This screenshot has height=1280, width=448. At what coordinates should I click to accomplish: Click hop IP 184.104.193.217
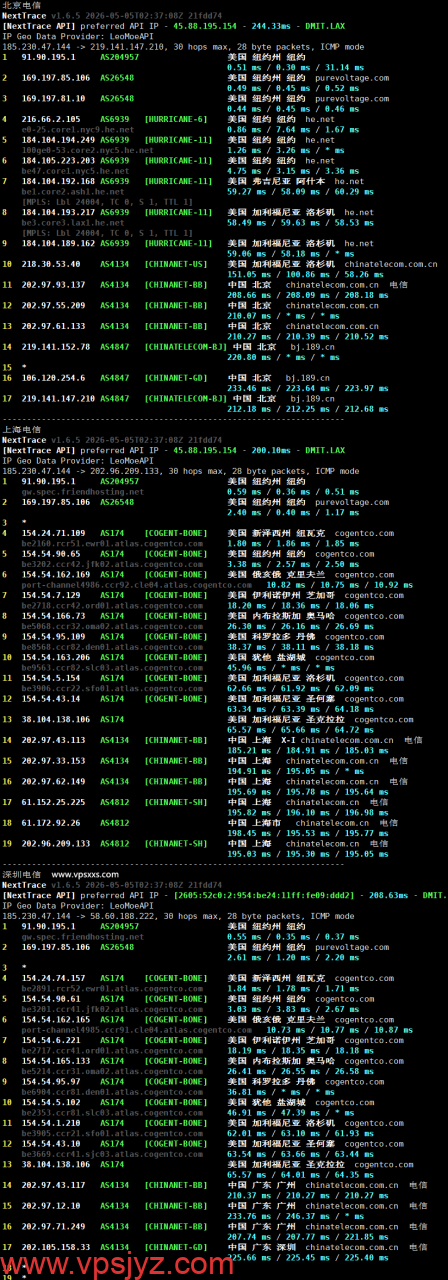(x=58, y=212)
